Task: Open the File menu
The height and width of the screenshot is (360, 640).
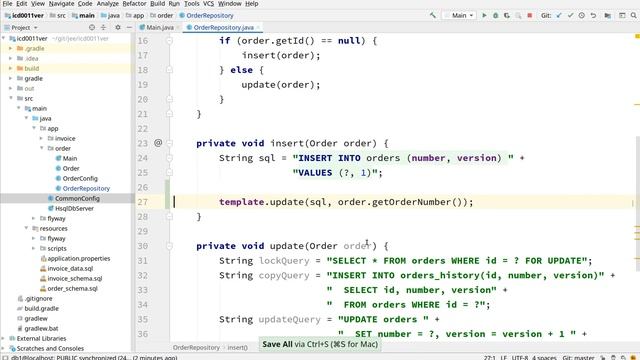Action: pyautogui.click(x=7, y=4)
